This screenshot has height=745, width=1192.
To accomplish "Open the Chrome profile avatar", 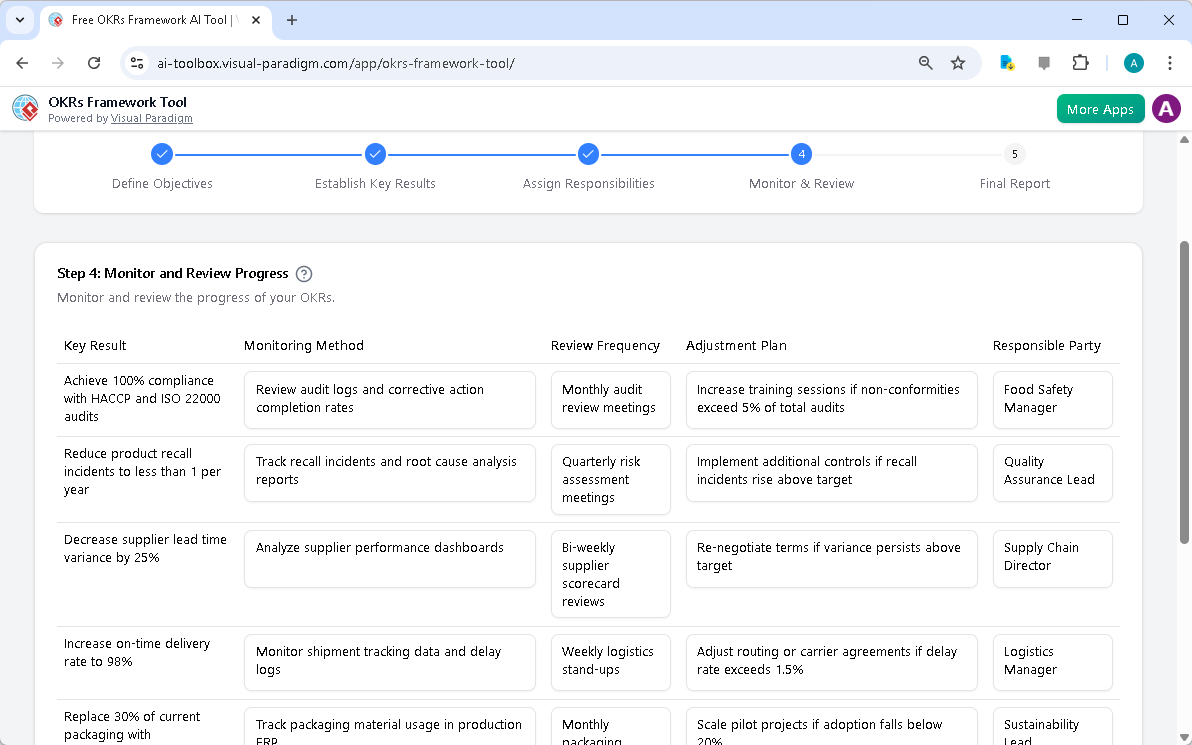I will (x=1133, y=62).
